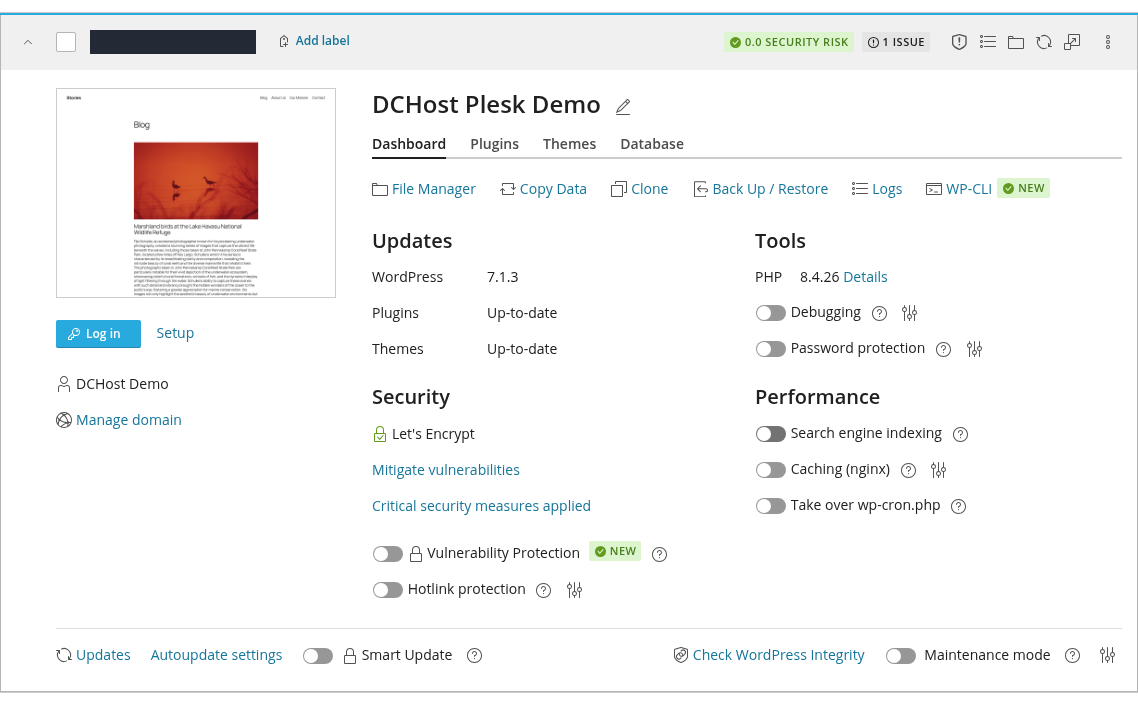Toggle Smart Update switch
Viewport: 1138px width, 710px height.
tap(318, 656)
